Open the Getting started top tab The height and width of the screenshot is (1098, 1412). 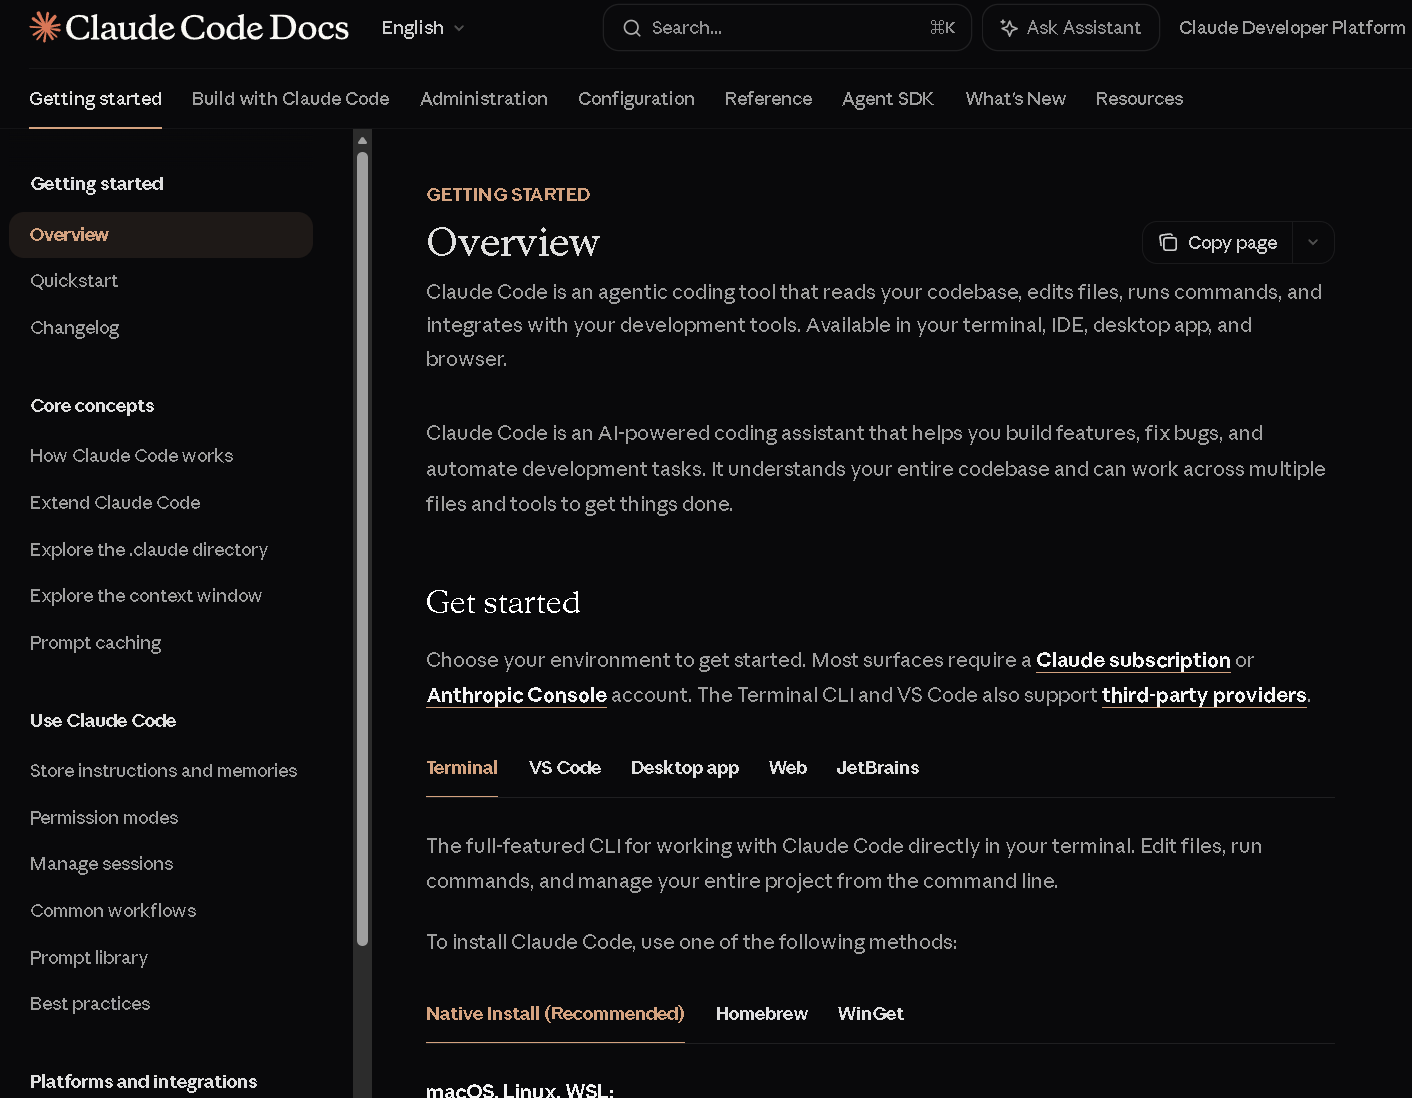coord(95,99)
